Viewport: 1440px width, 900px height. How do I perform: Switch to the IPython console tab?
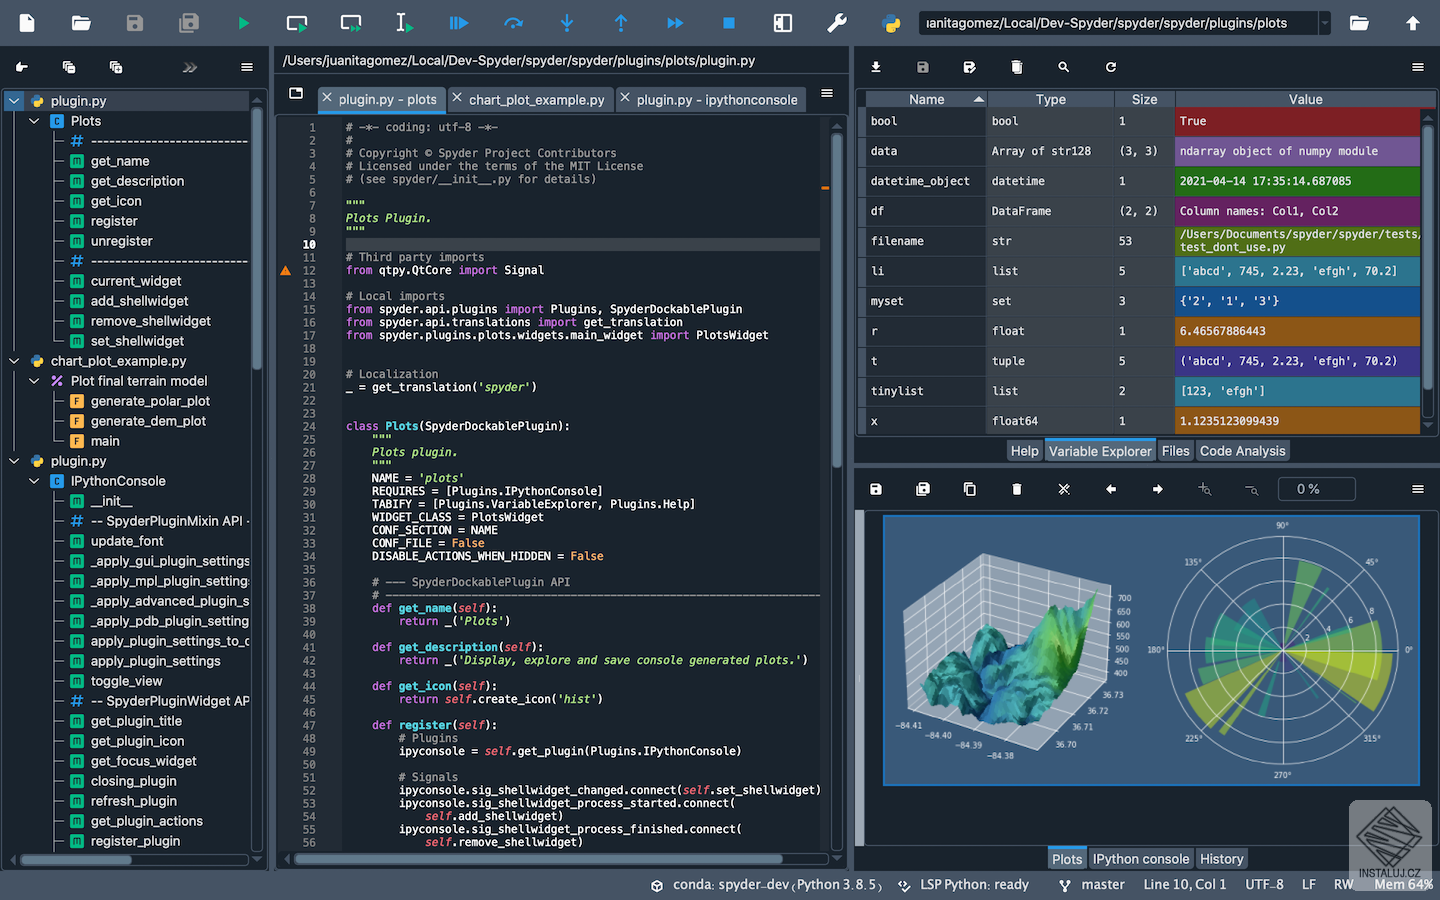[x=1141, y=859]
